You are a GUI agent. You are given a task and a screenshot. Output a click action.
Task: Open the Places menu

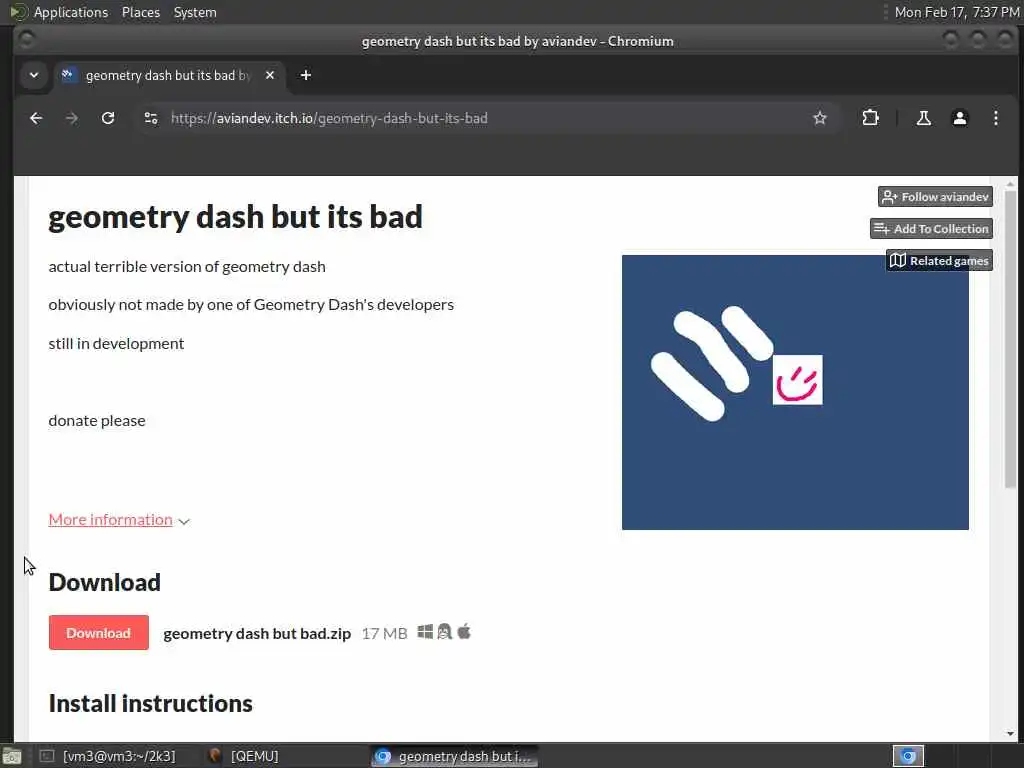[x=141, y=12]
